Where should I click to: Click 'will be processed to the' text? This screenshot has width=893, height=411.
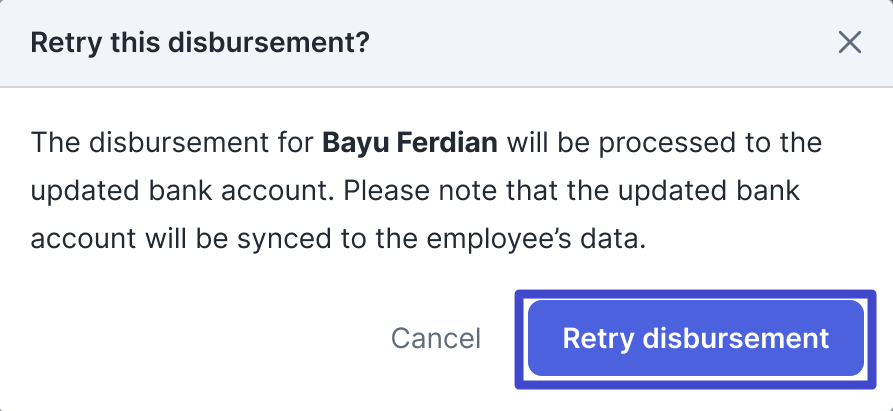[x=664, y=142]
